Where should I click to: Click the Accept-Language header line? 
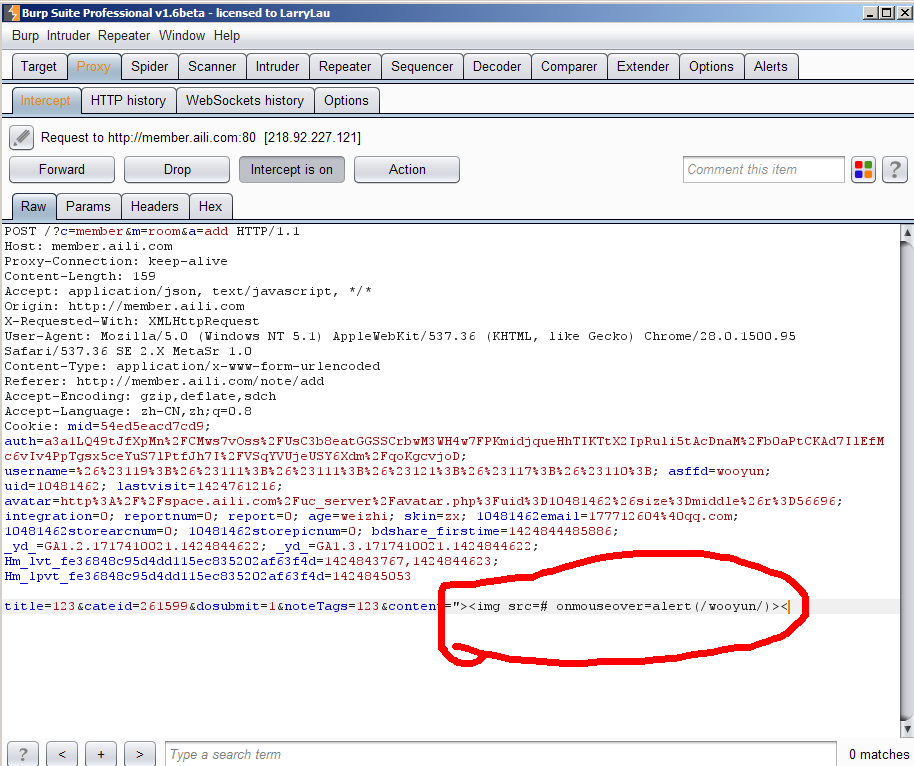128,411
